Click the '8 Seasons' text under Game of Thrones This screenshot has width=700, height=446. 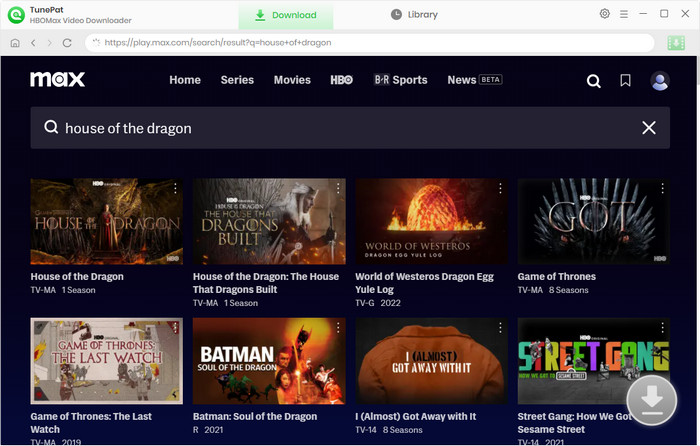[568, 290]
